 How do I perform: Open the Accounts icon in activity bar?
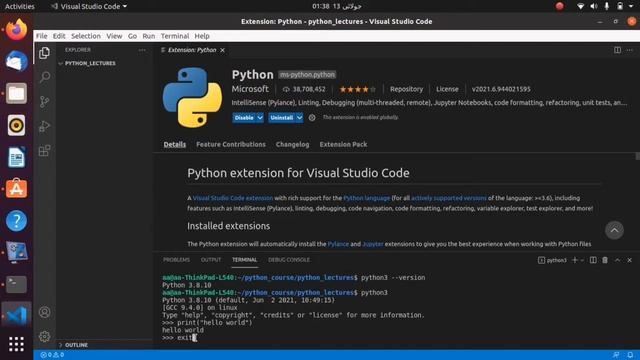[44, 312]
